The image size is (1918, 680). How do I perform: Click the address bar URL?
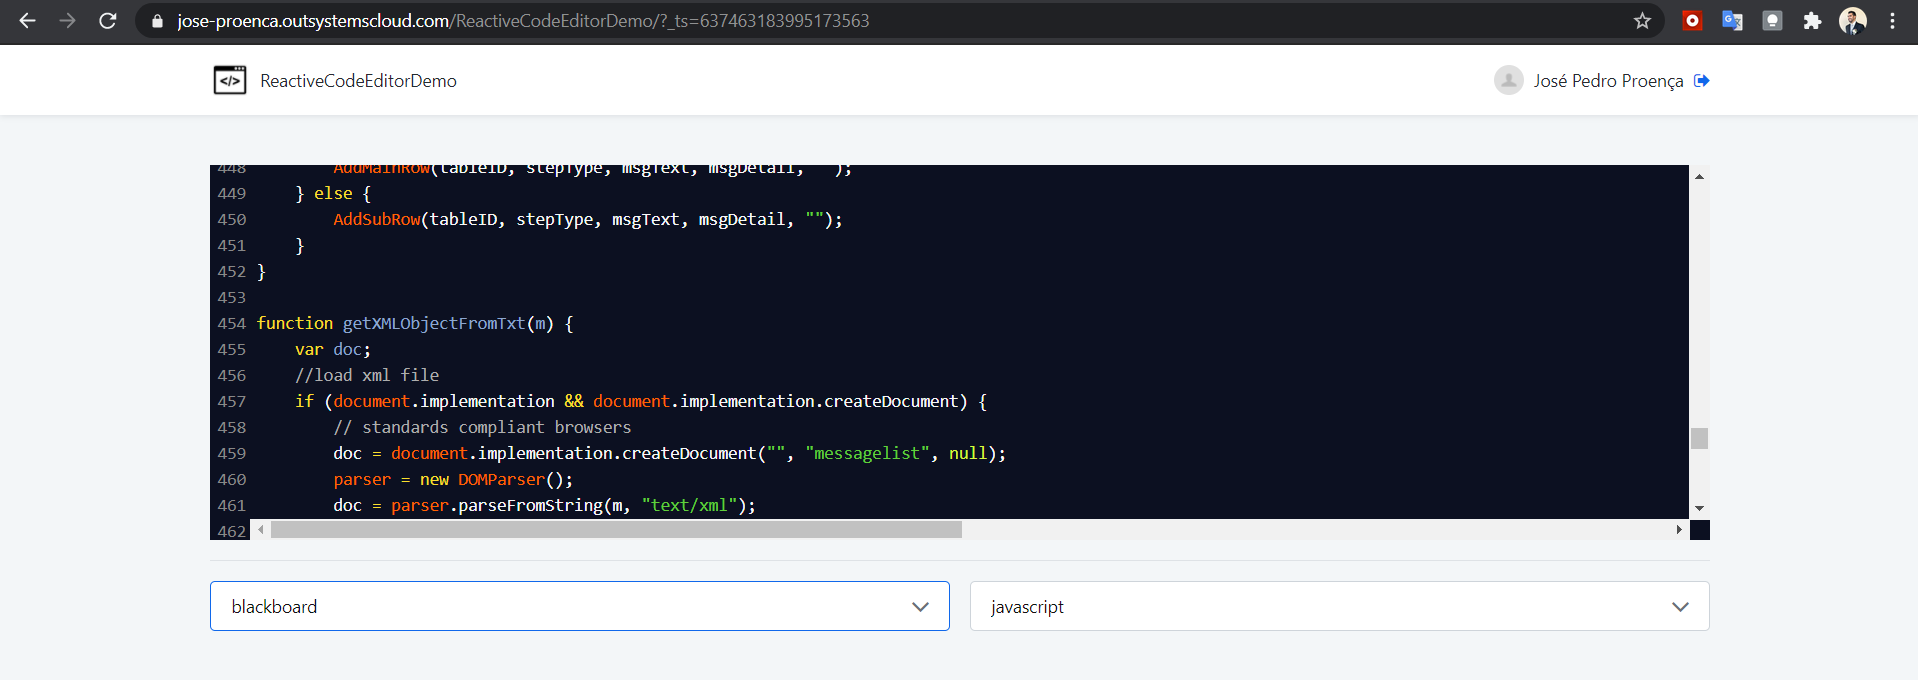(523, 20)
